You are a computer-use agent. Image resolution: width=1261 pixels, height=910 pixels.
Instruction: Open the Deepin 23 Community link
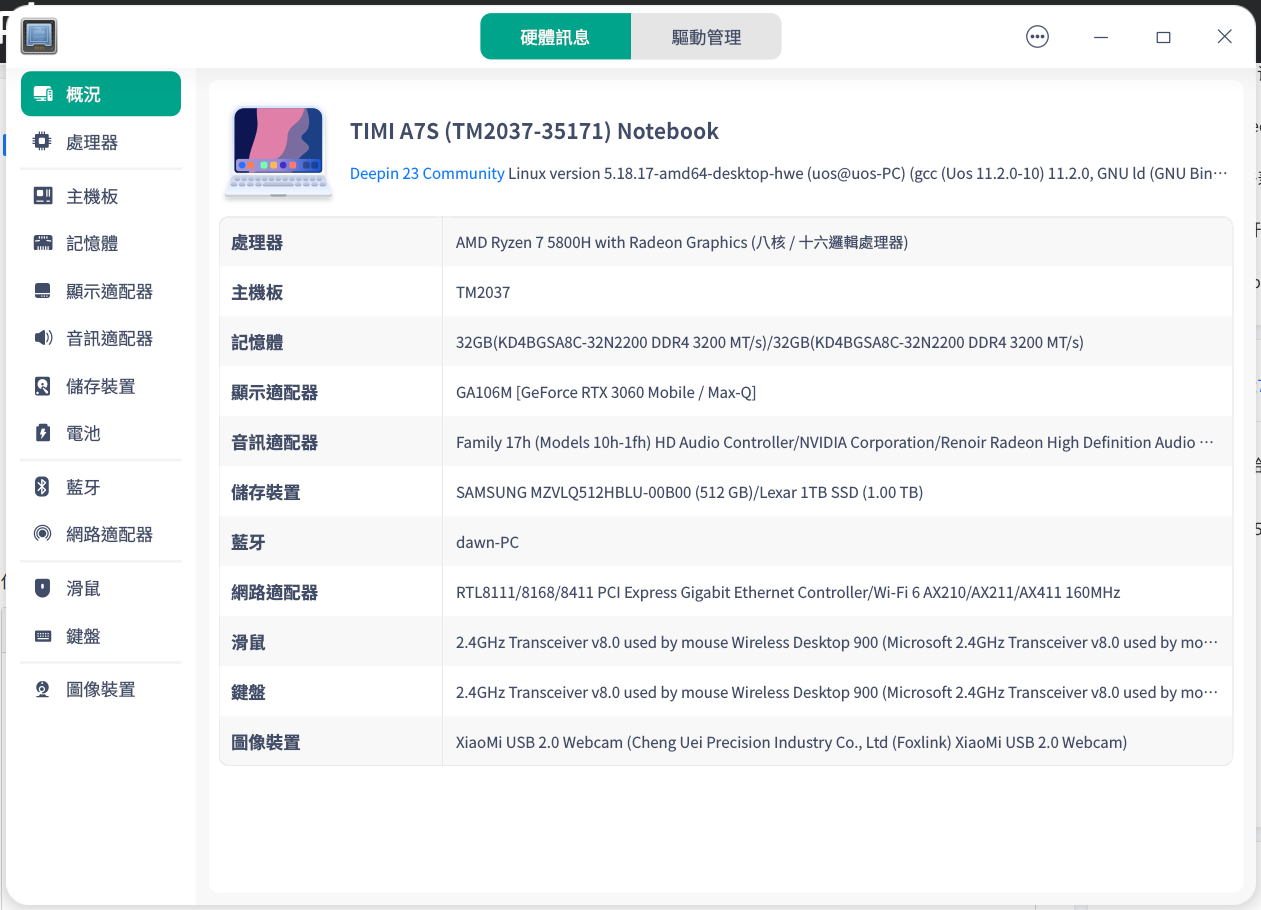427,173
